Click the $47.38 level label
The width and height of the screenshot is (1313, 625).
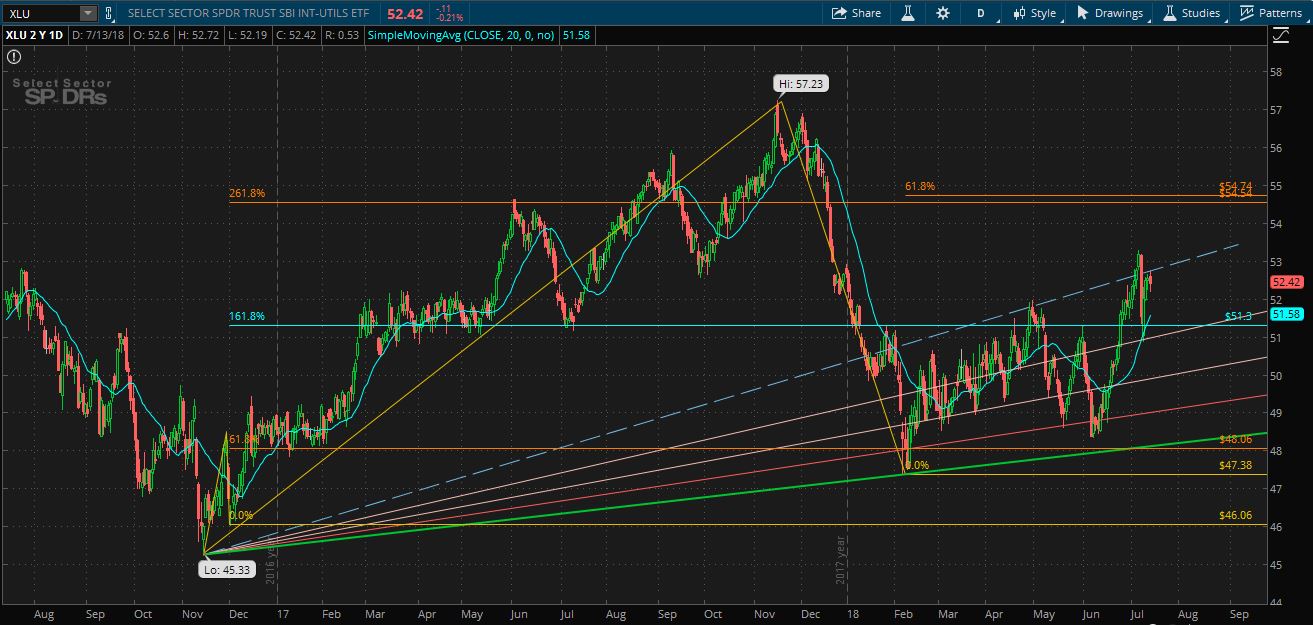click(x=1236, y=466)
